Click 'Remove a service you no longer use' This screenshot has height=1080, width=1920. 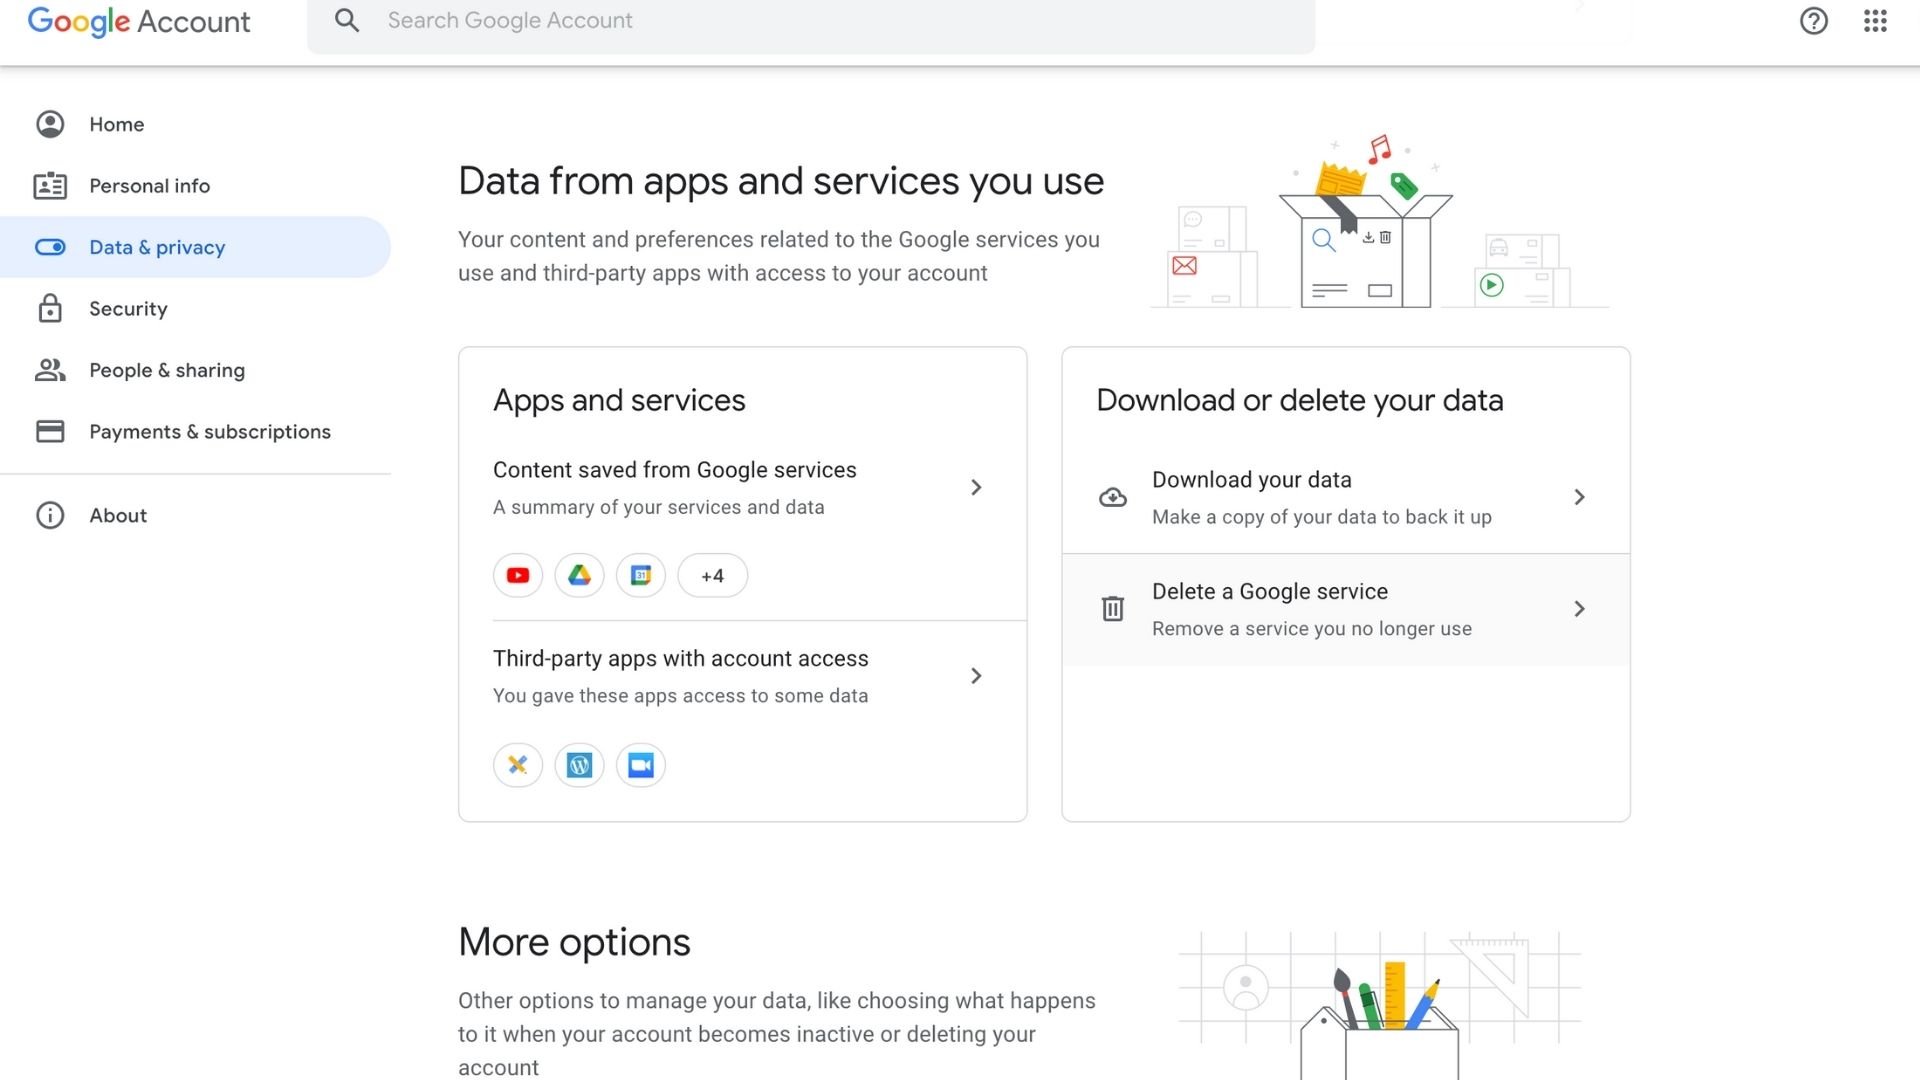pyautogui.click(x=1312, y=629)
